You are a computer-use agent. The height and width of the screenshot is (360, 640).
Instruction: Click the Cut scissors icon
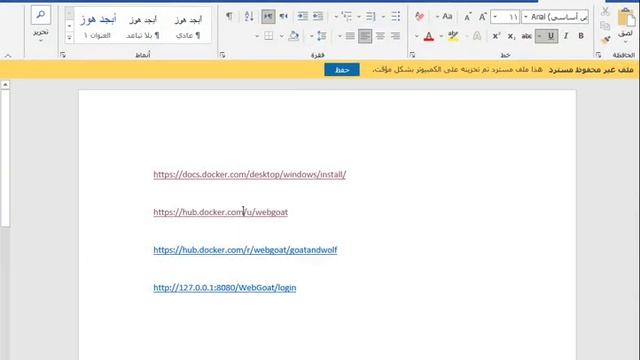(x=605, y=11)
